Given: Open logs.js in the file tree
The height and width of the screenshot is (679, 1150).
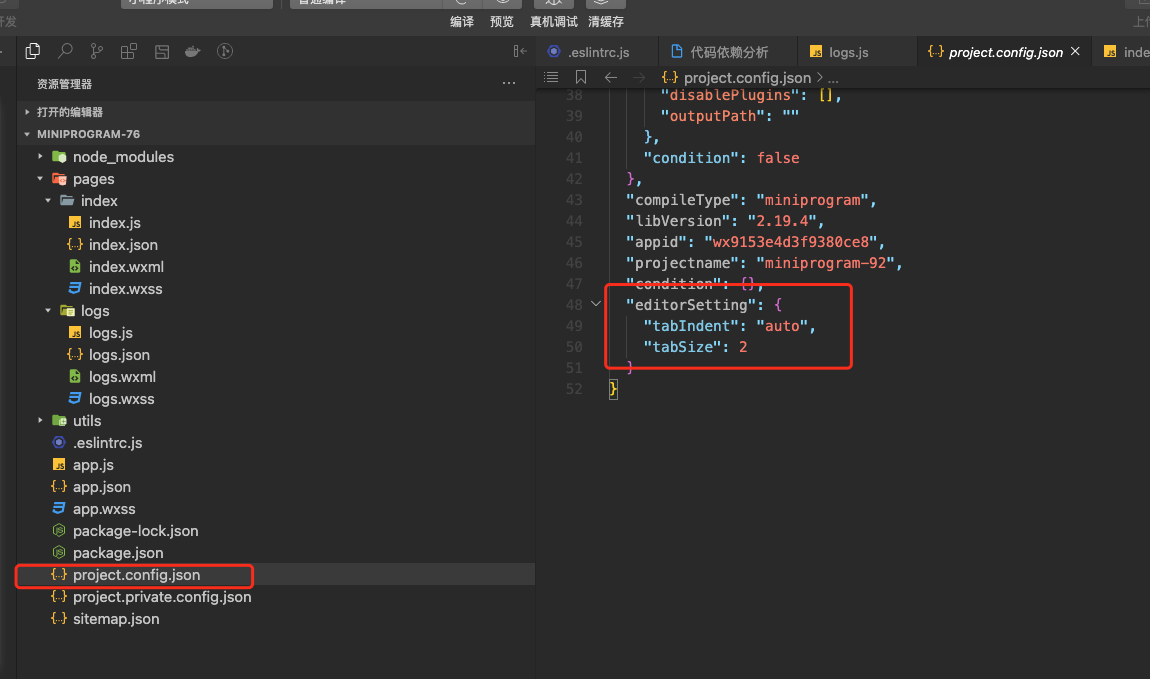Looking at the screenshot, I should tap(111, 333).
